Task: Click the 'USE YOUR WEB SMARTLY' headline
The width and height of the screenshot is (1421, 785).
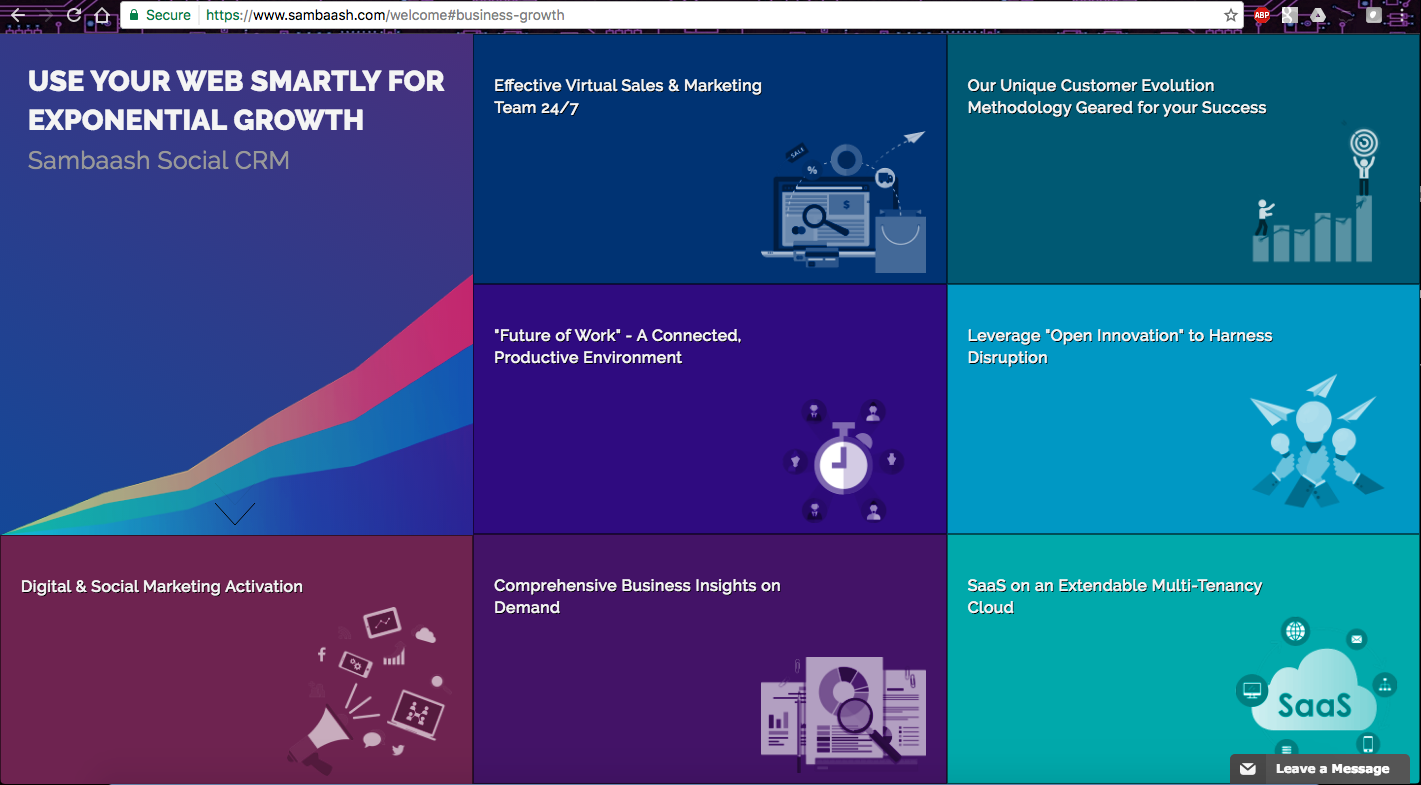Action: coord(236,100)
